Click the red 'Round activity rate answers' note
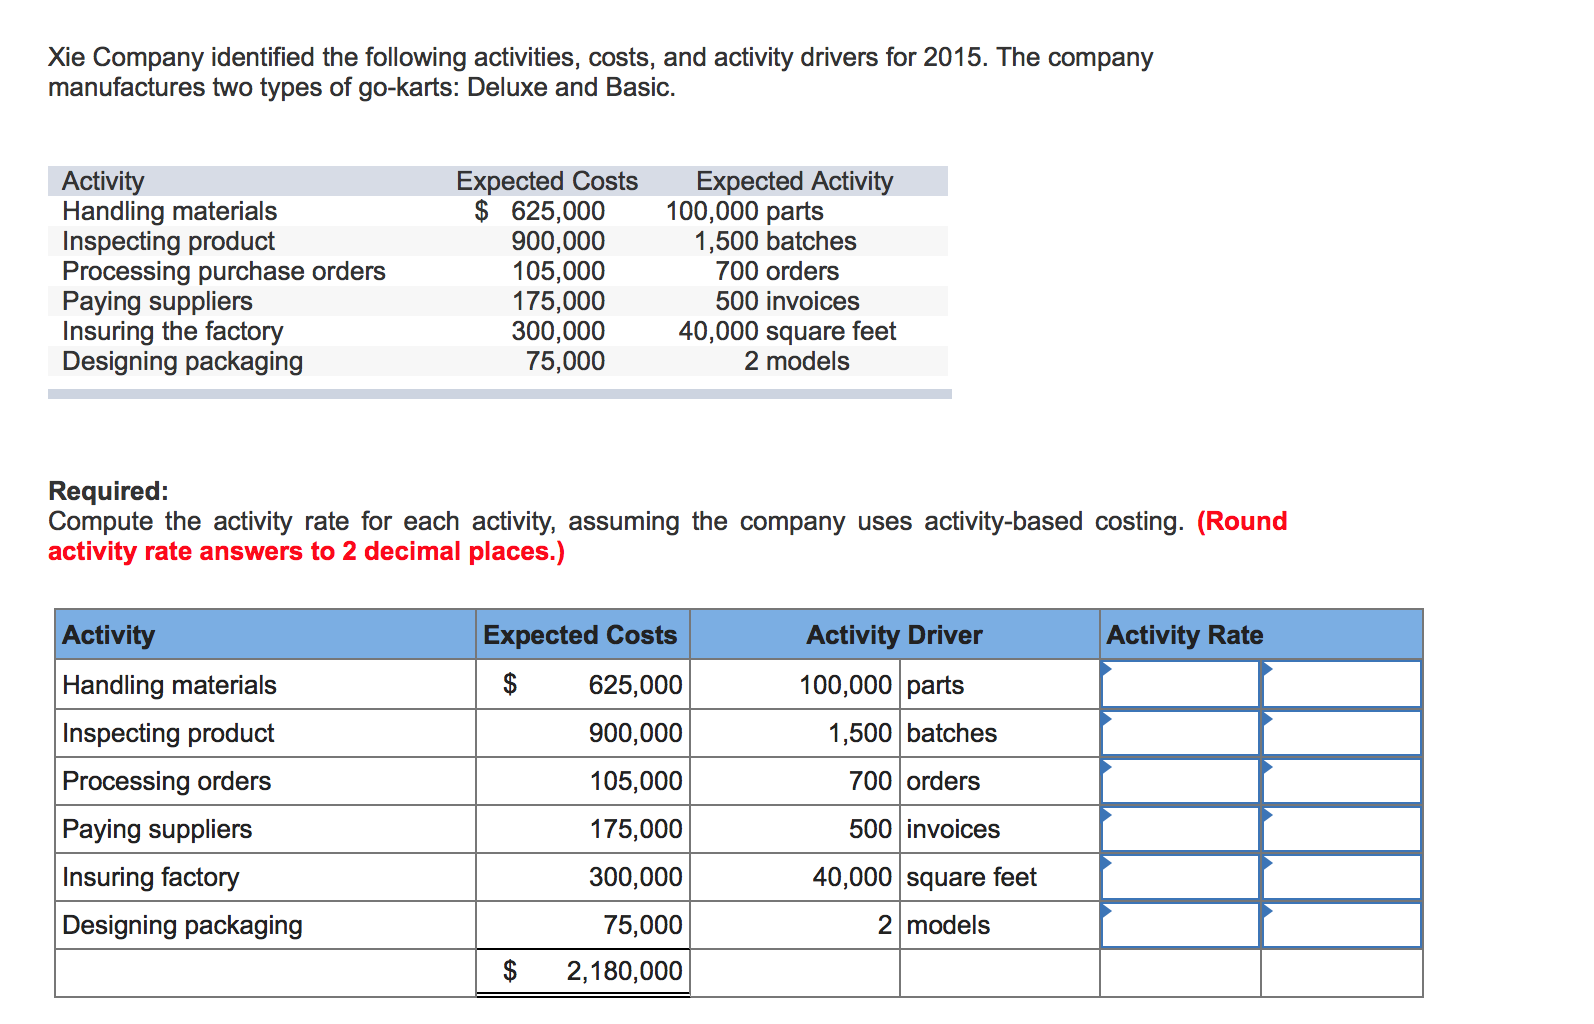Image resolution: width=1594 pixels, height=1024 pixels. pyautogui.click(x=668, y=536)
